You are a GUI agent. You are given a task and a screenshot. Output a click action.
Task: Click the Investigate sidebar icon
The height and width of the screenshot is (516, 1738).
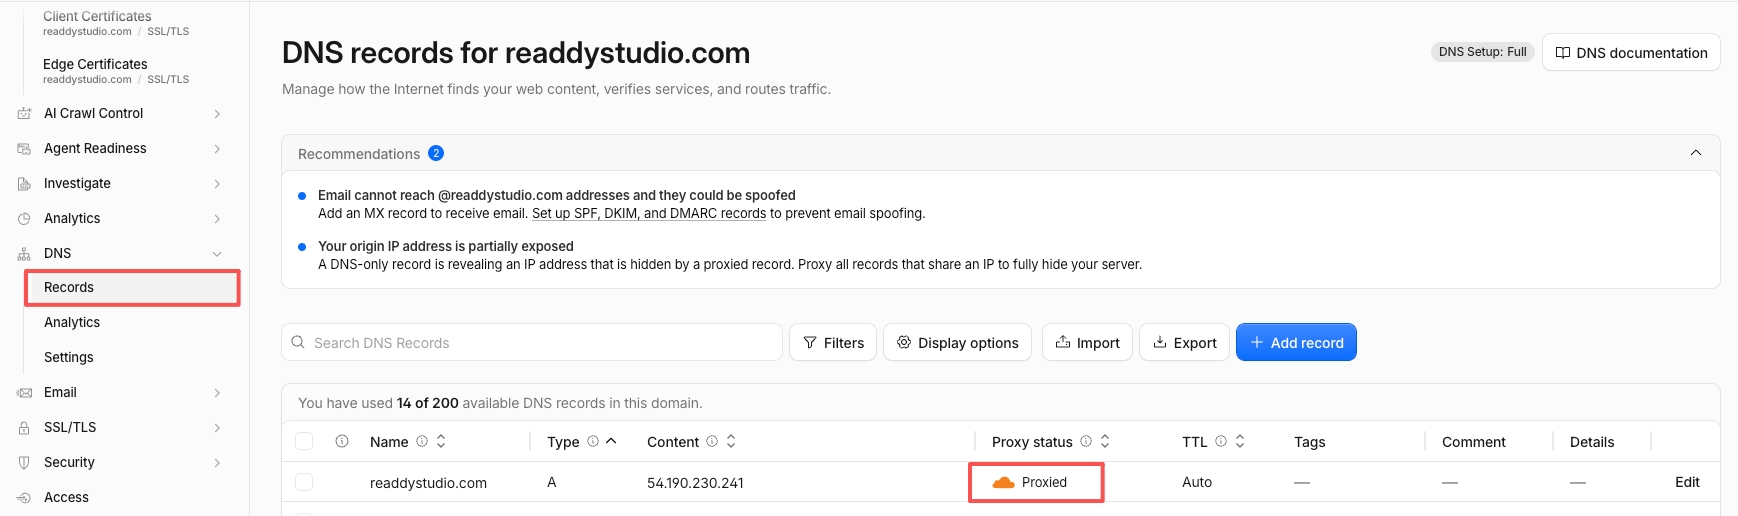click(24, 184)
